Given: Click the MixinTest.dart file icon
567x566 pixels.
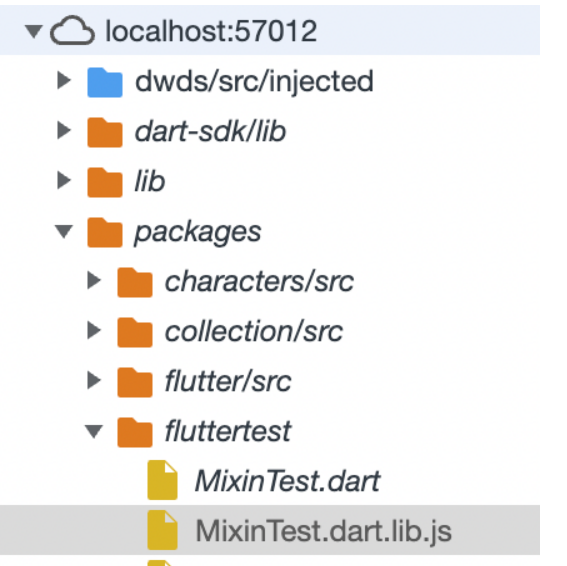Looking at the screenshot, I should click(x=162, y=480).
